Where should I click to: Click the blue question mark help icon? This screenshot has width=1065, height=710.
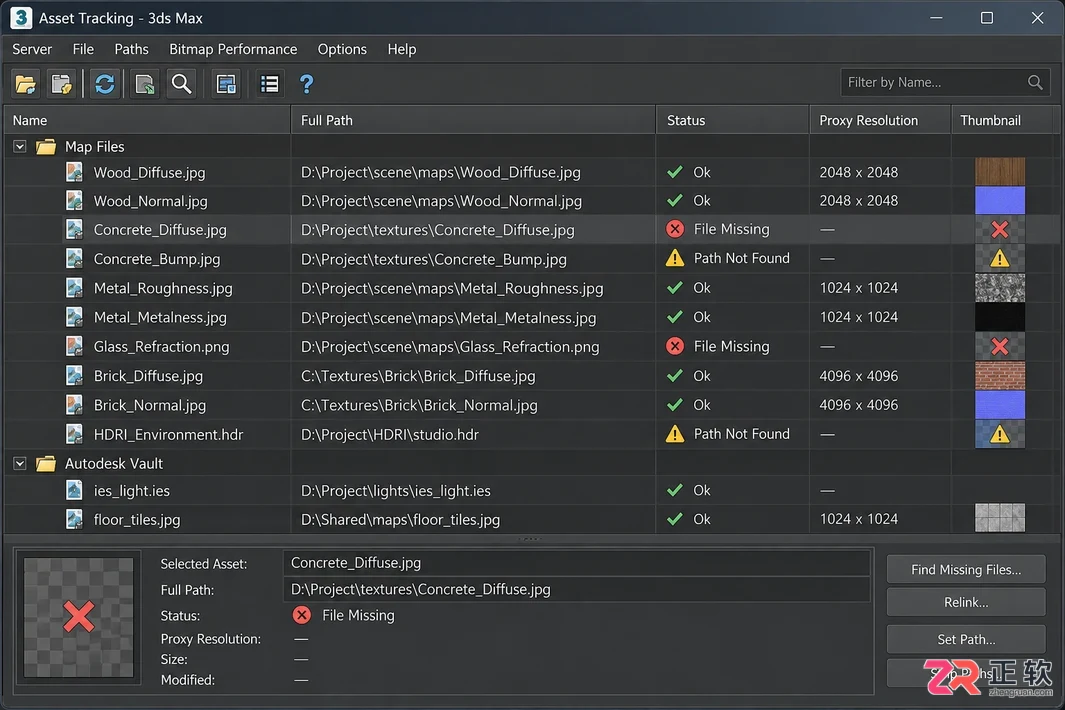point(306,84)
